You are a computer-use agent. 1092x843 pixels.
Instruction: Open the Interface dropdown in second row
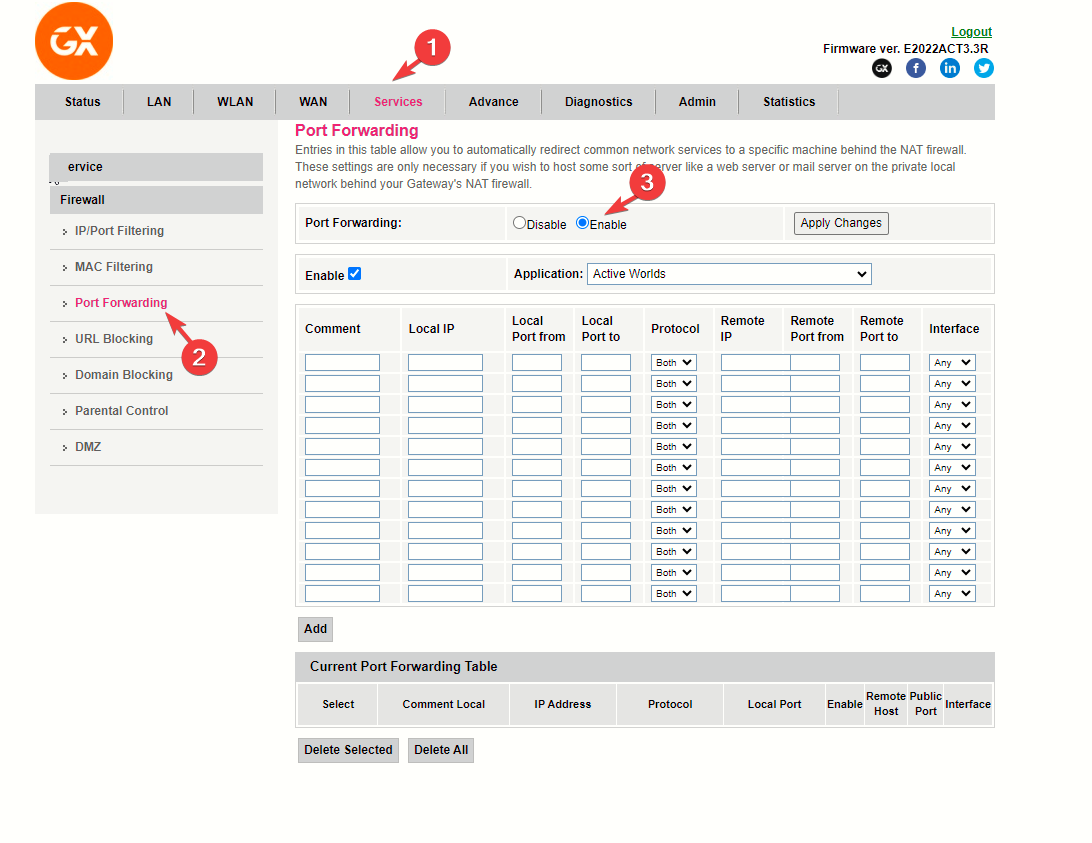(x=952, y=383)
